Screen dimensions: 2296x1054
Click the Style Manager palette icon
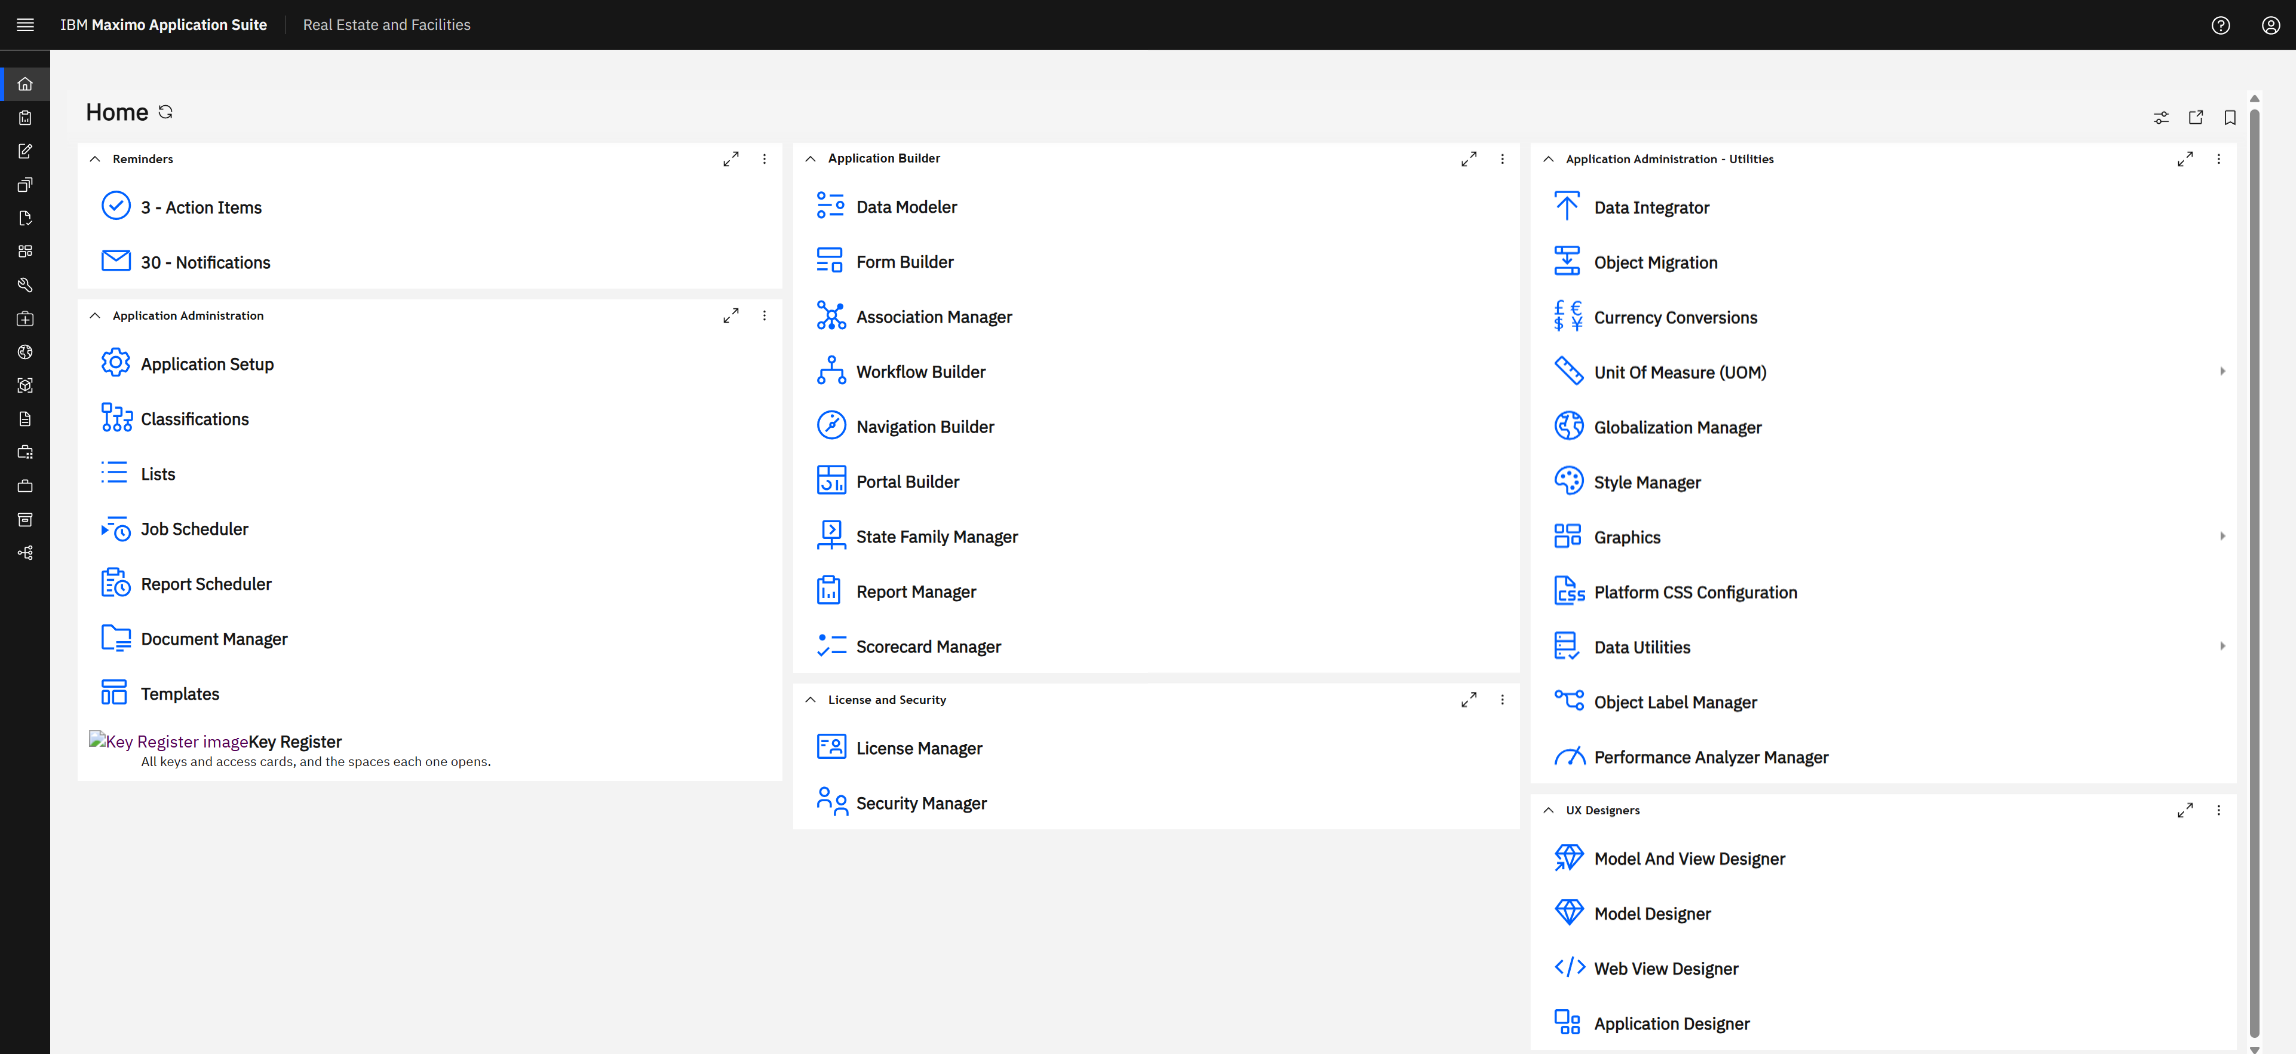click(x=1568, y=481)
